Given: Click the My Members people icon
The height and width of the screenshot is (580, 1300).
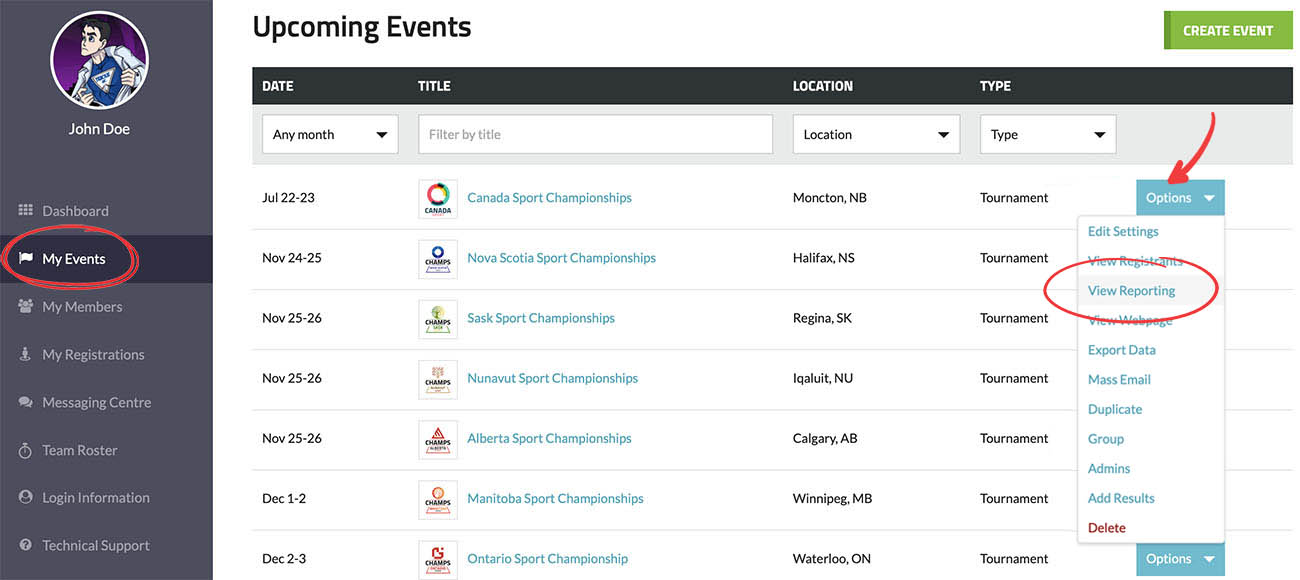Looking at the screenshot, I should pos(26,307).
